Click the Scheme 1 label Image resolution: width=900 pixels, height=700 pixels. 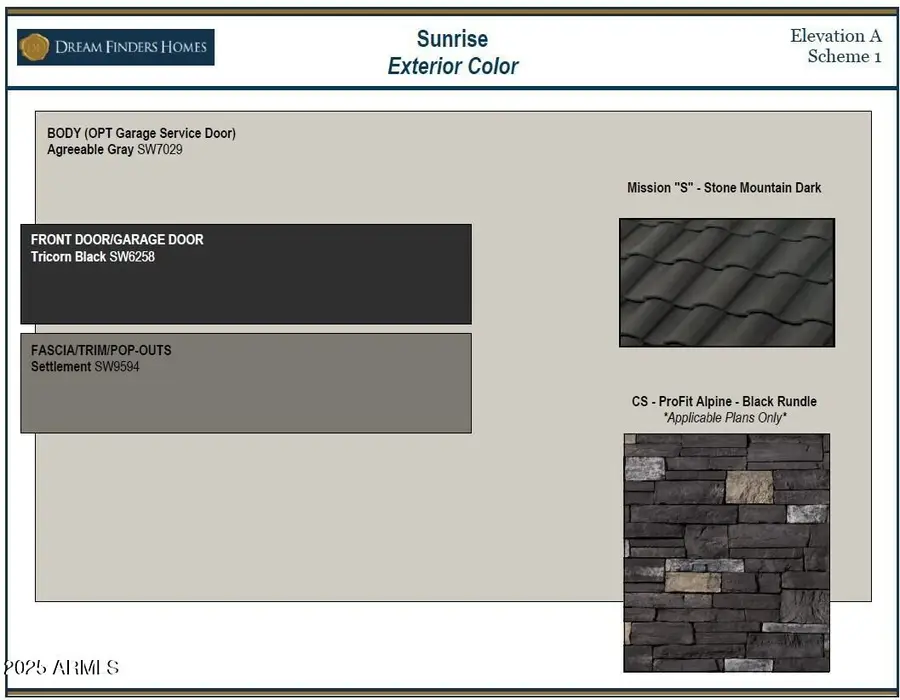[x=844, y=56]
